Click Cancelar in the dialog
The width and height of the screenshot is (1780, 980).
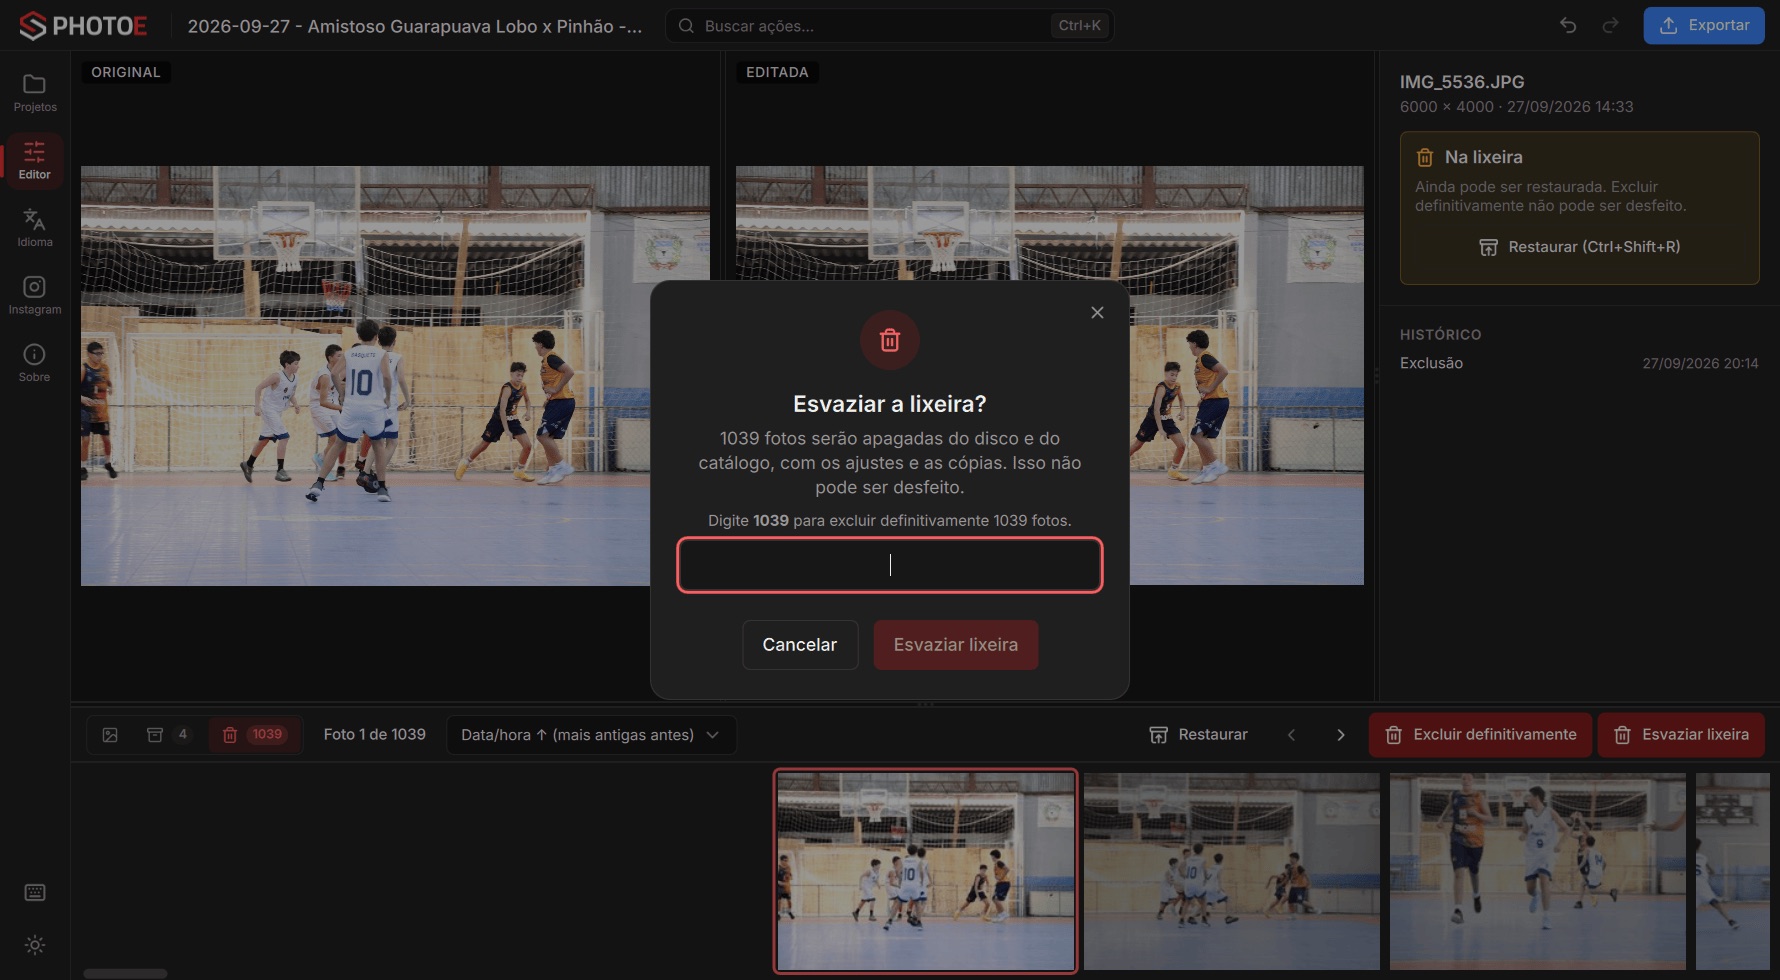[x=800, y=645]
